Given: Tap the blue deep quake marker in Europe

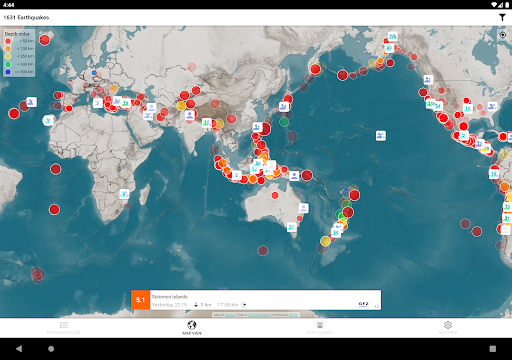Looking at the screenshot, I should coord(94,72).
